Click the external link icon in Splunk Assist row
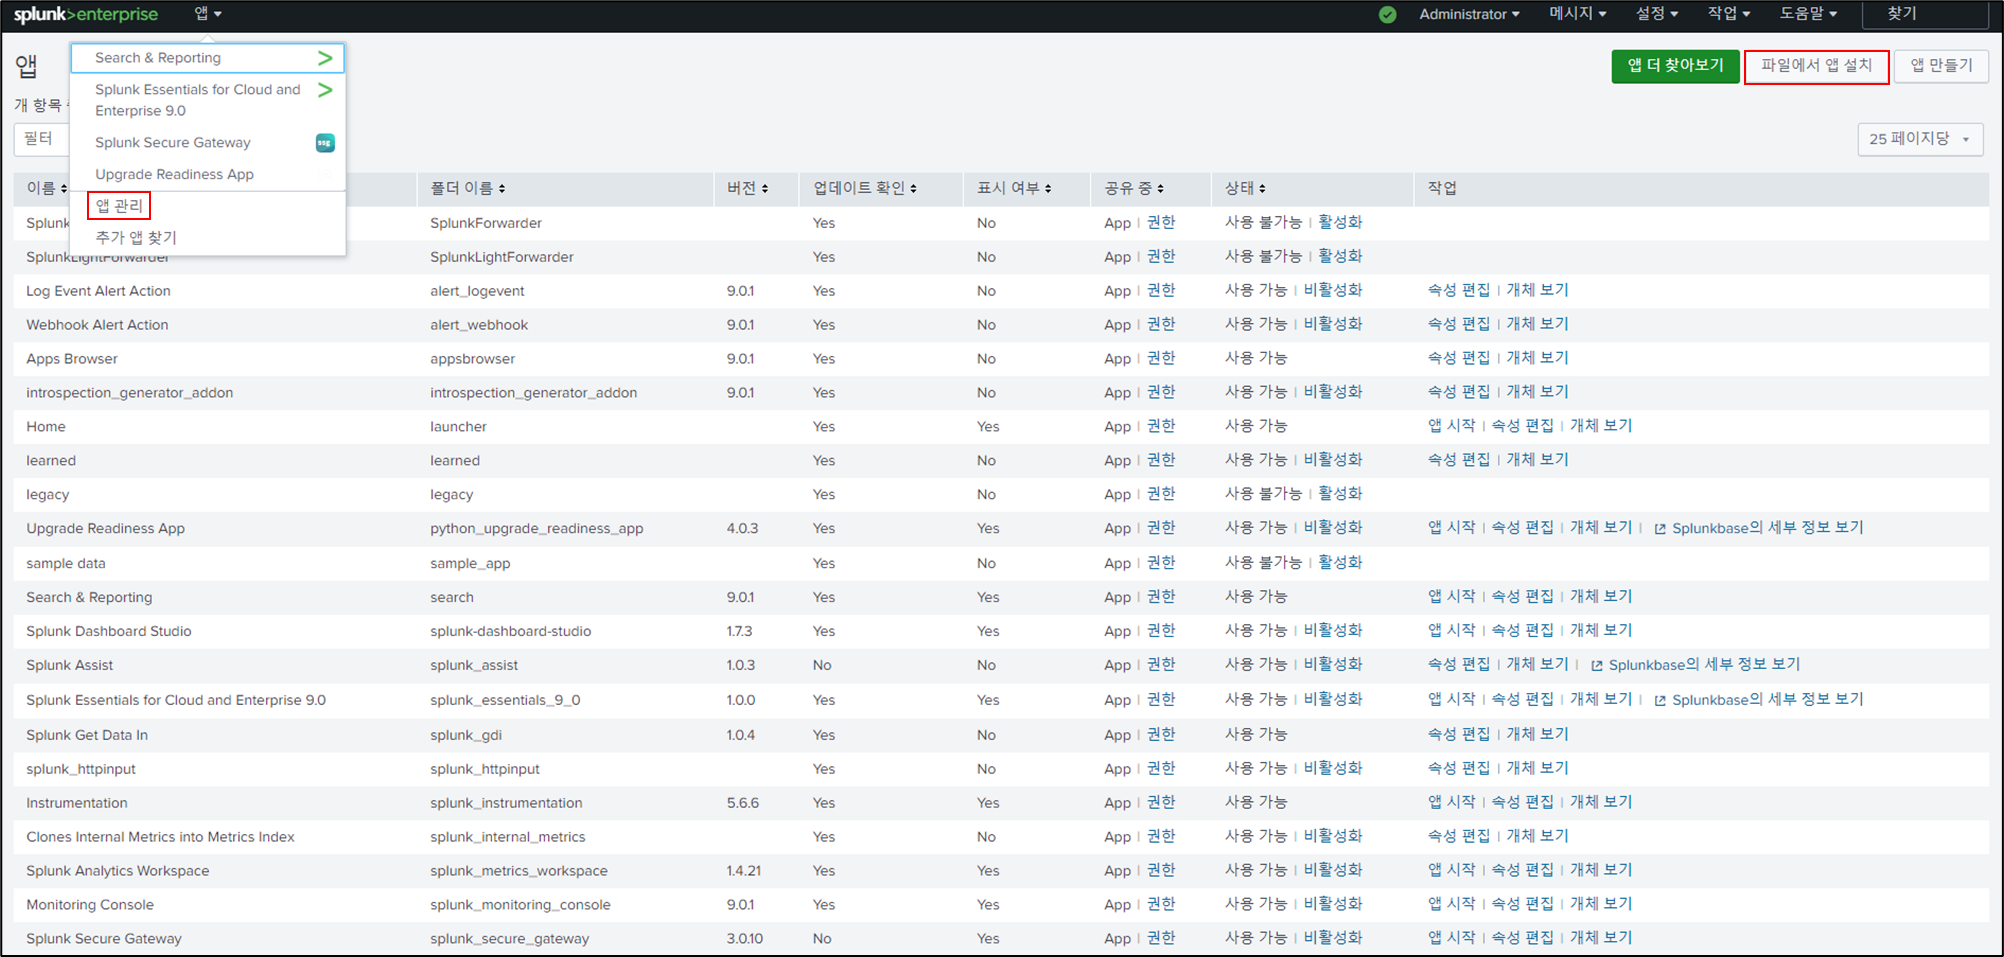The image size is (2004, 957). coord(1597,666)
